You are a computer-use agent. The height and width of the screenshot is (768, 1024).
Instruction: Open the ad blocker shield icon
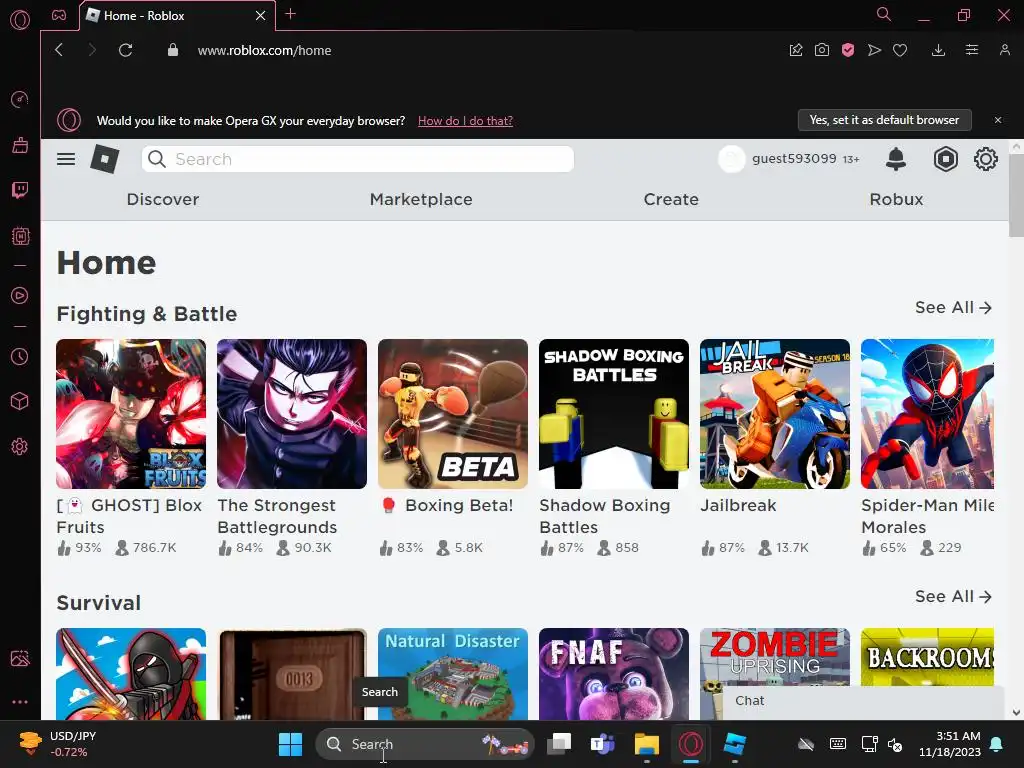coord(848,50)
